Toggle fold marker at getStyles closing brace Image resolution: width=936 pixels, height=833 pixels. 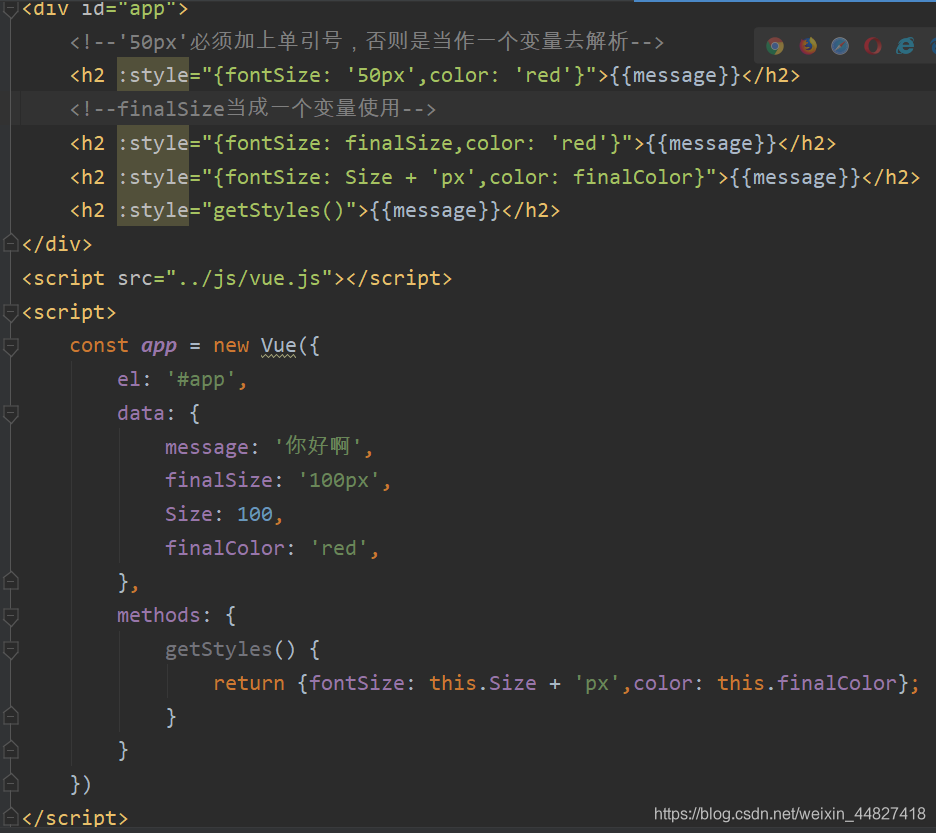(11, 717)
